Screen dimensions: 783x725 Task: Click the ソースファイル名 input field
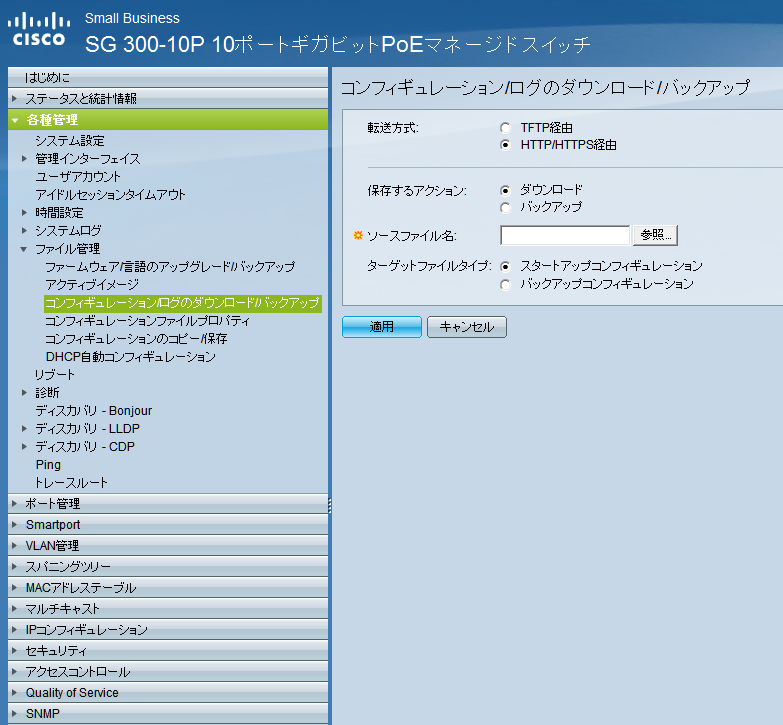click(565, 235)
